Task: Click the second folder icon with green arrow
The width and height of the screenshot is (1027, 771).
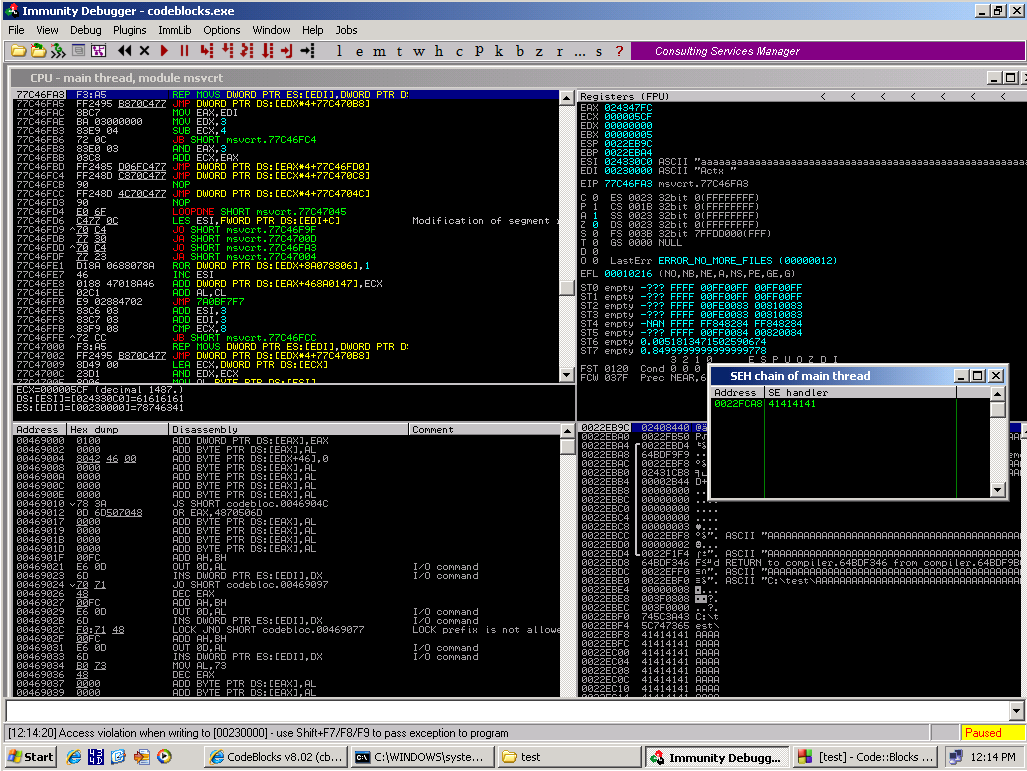Action: pyautogui.click(x=39, y=51)
